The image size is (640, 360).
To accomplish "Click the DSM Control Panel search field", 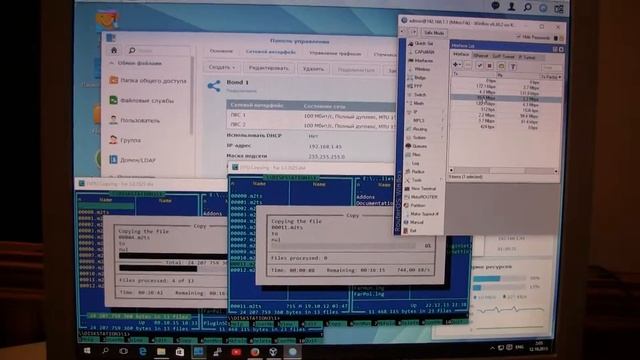I will [158, 50].
